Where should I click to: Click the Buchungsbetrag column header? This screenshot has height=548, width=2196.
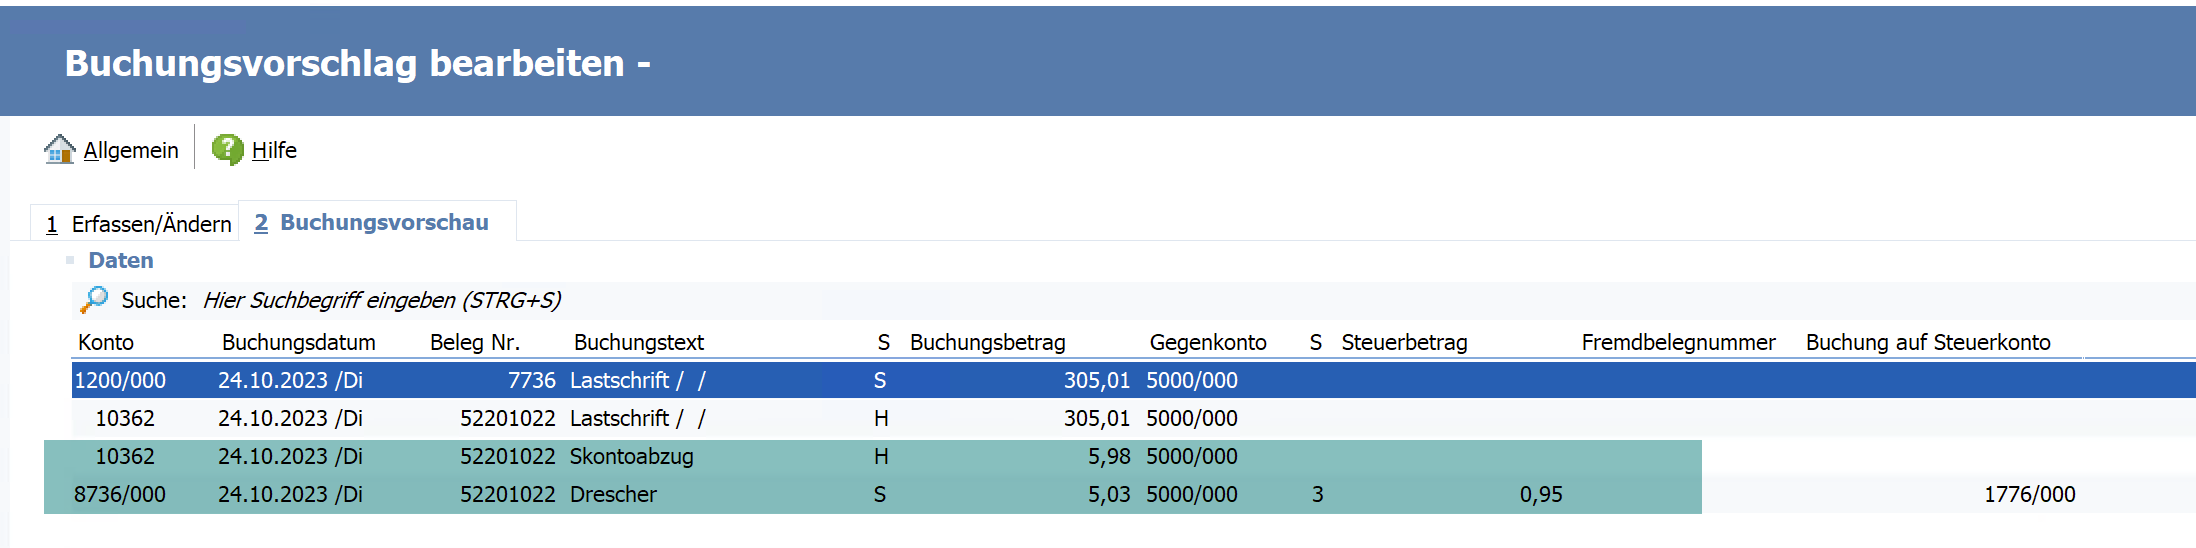coord(987,342)
